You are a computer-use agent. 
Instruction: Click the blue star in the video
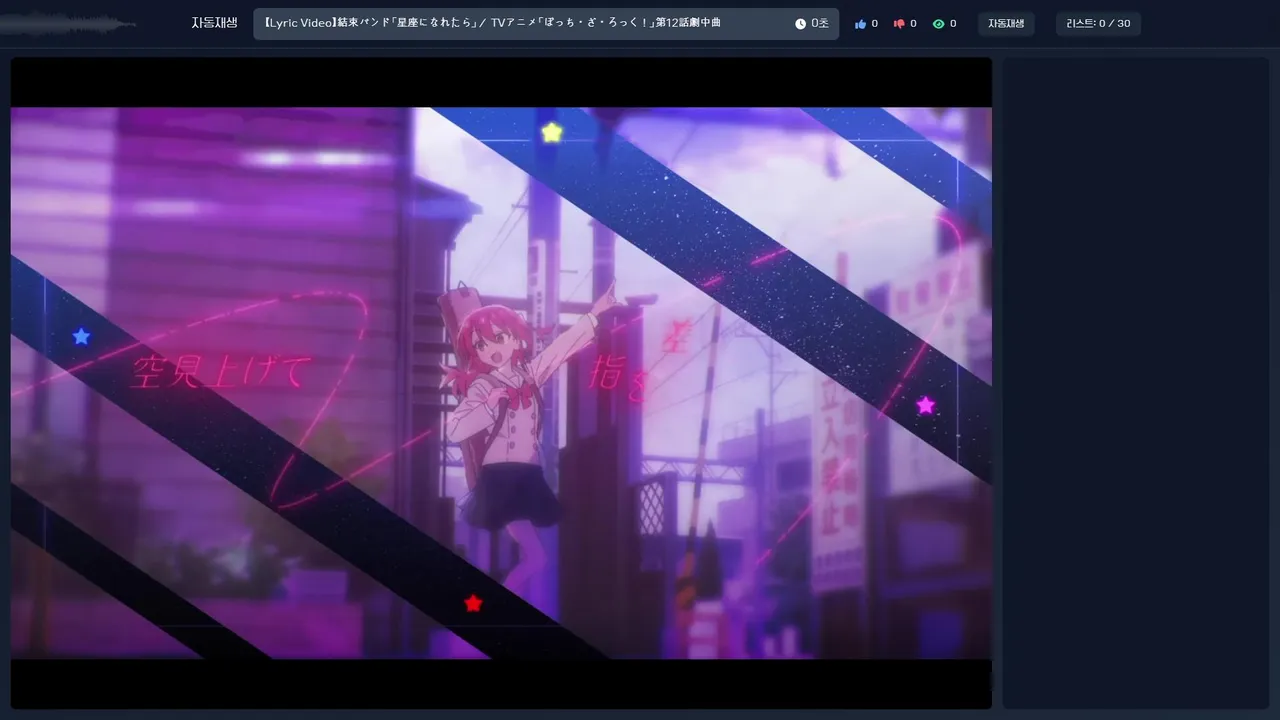coord(81,337)
